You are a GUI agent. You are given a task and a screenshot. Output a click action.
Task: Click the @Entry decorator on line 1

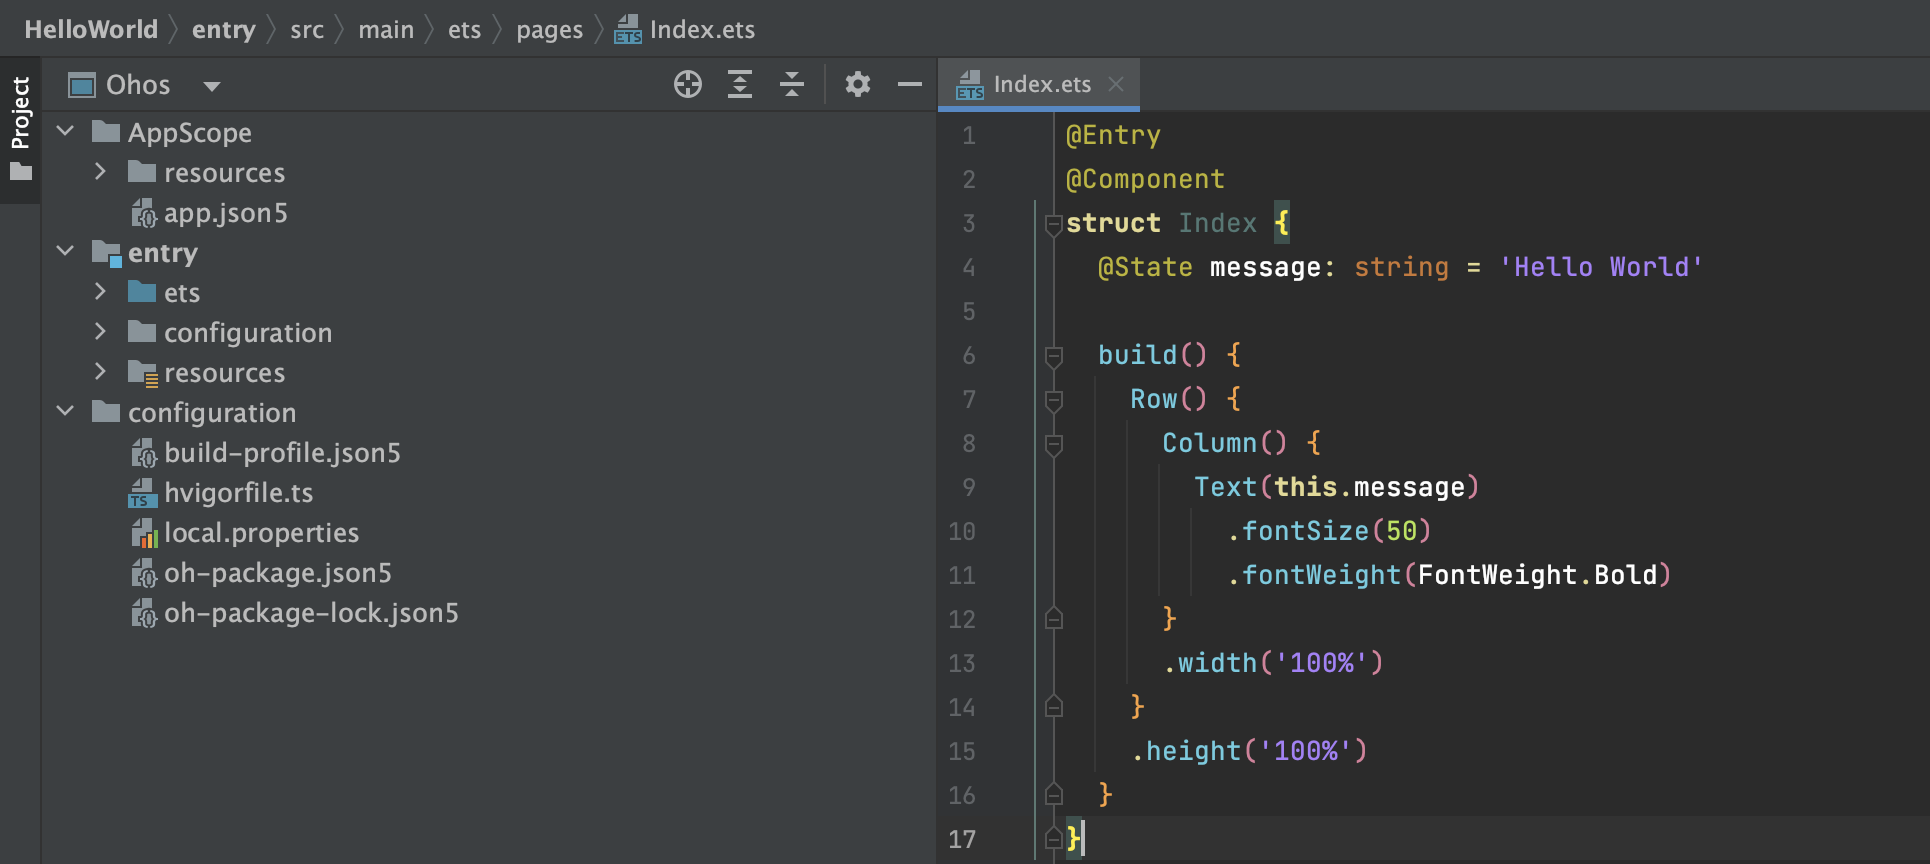1113,135
